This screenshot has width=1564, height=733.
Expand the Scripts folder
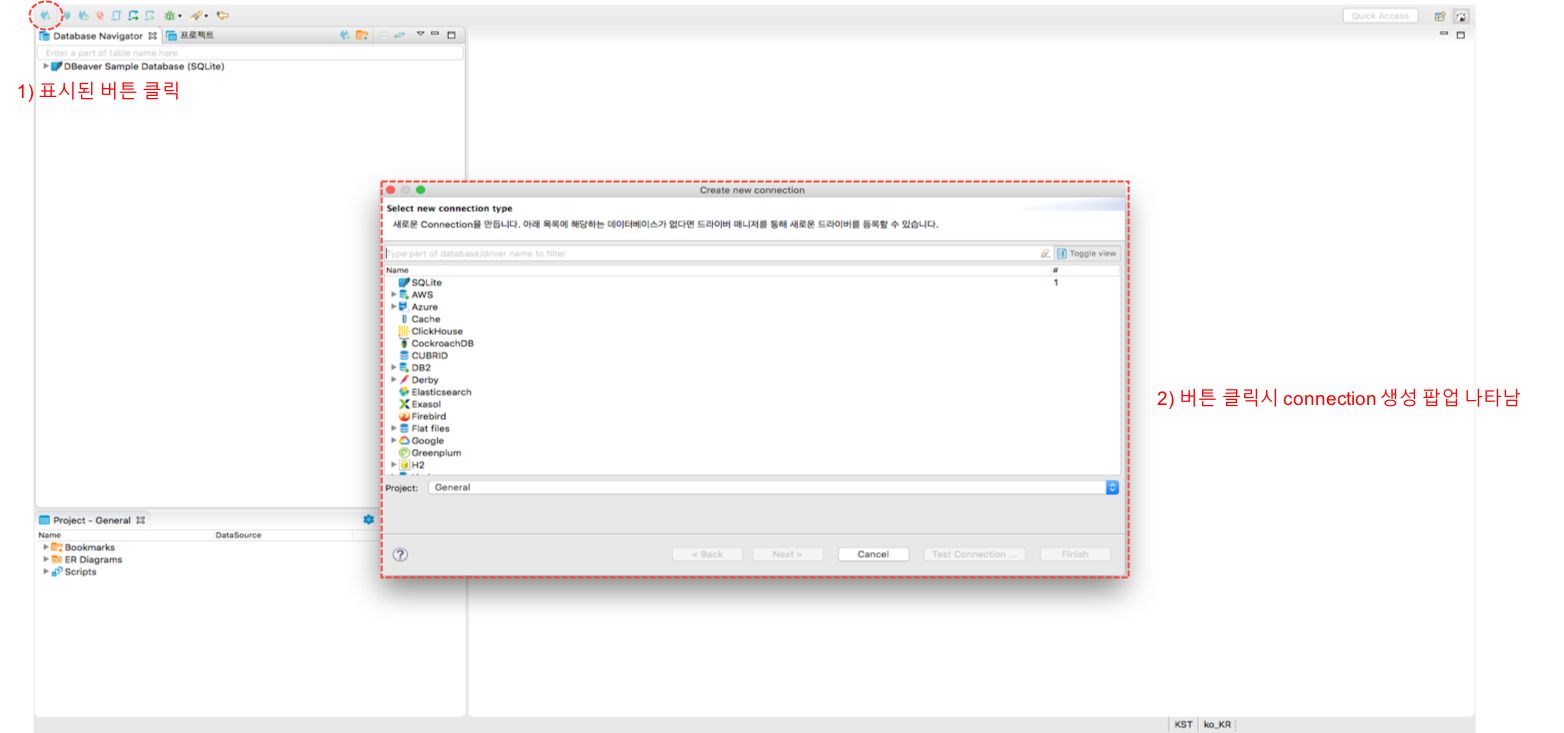point(46,571)
